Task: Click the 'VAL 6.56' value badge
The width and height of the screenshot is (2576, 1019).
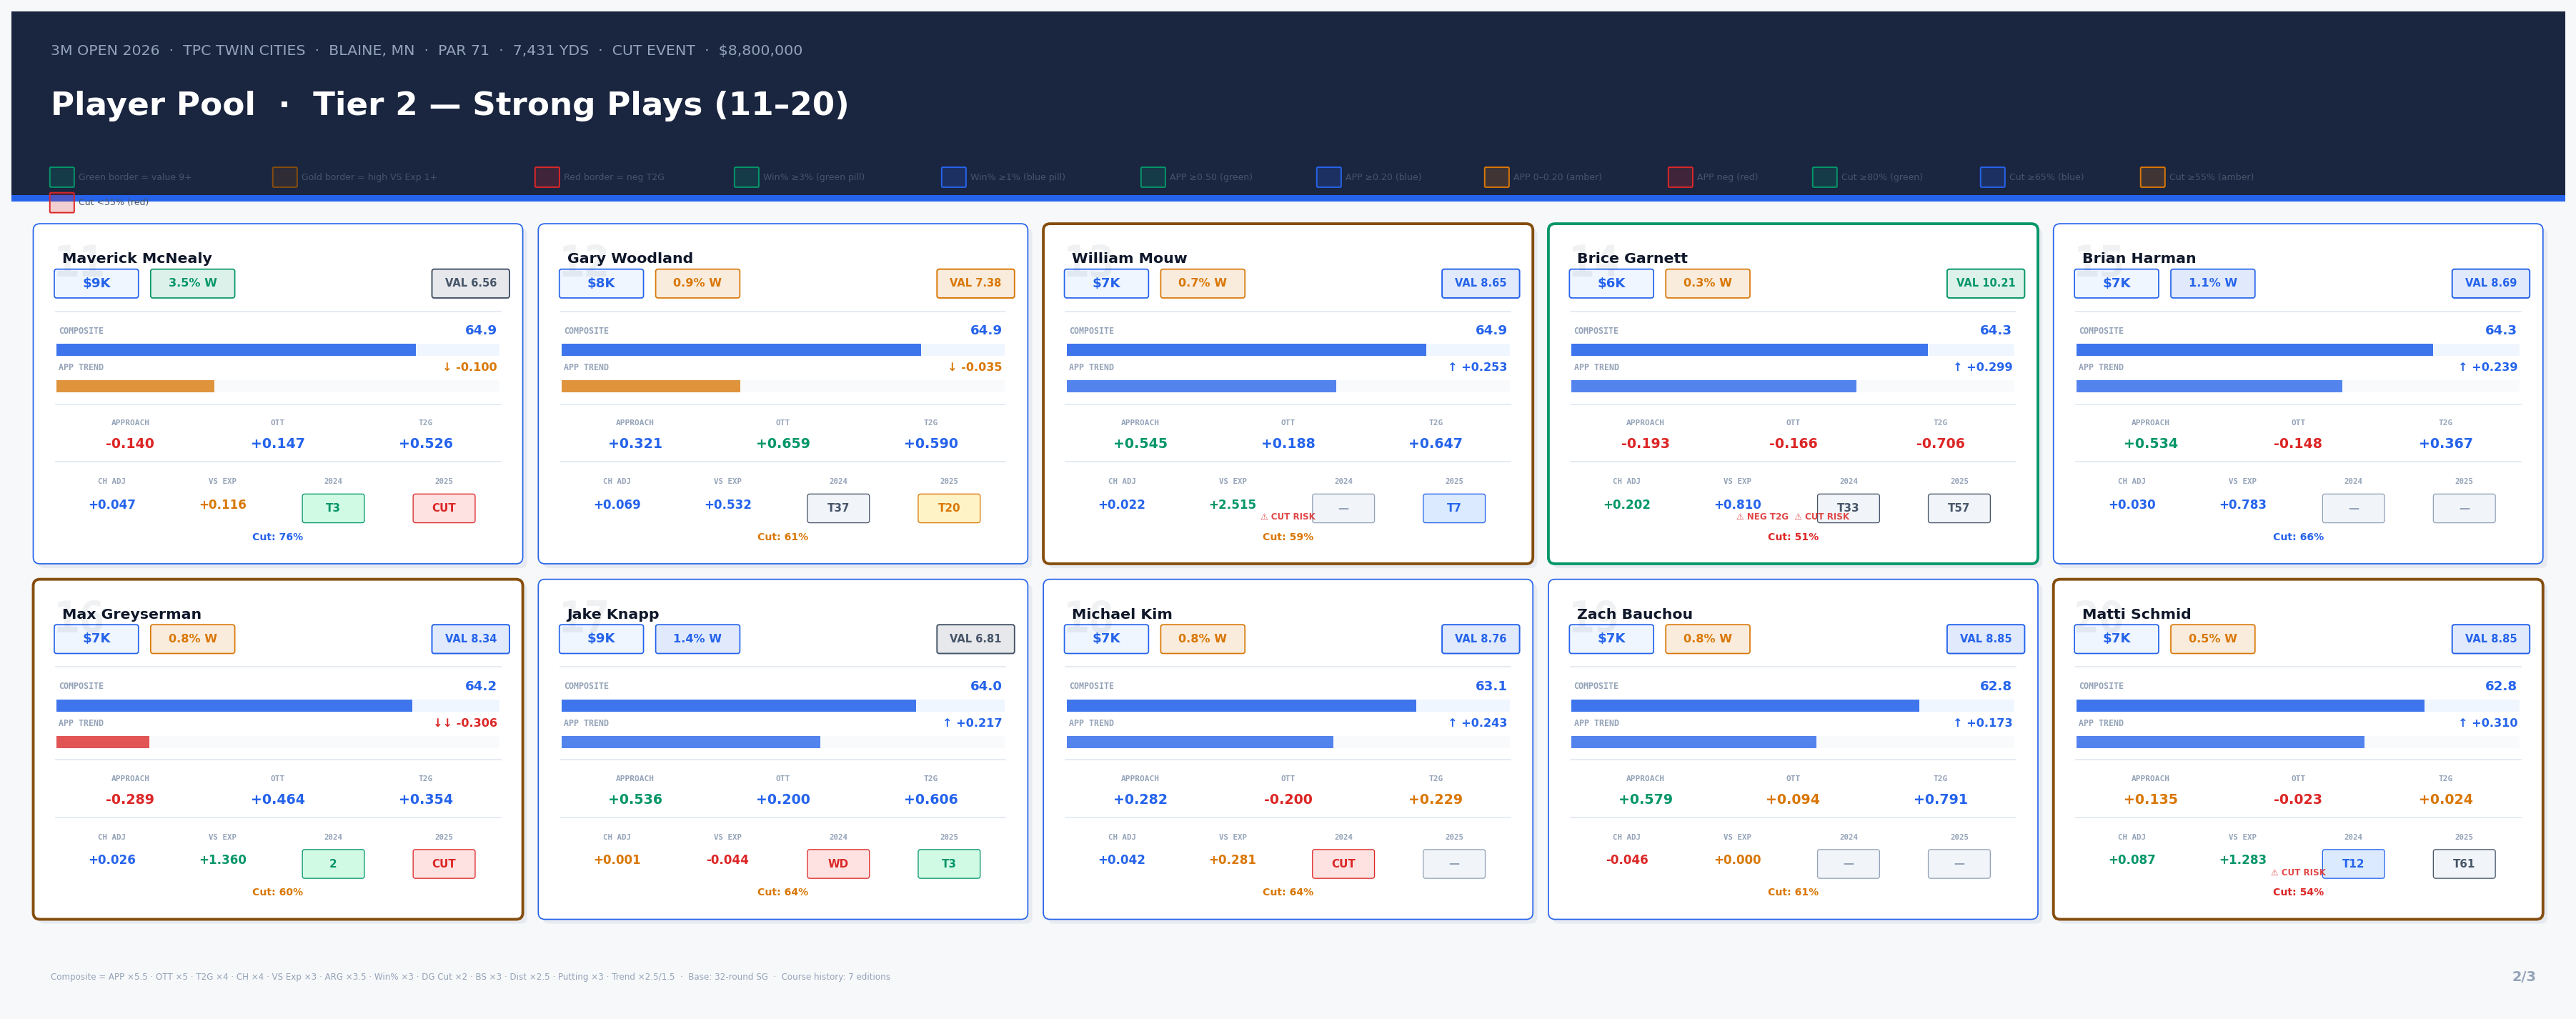Action: tap(470, 283)
